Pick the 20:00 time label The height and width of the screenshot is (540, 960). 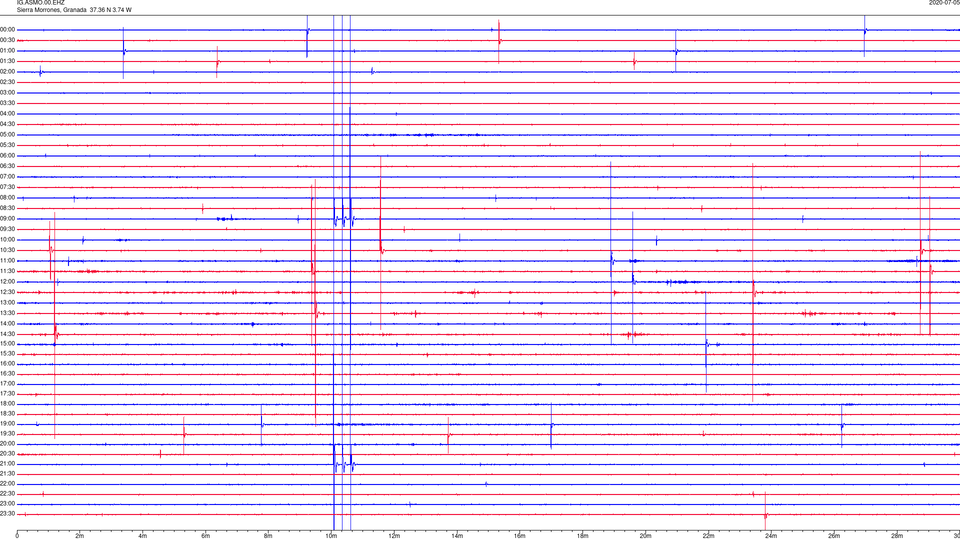[x=8, y=444]
